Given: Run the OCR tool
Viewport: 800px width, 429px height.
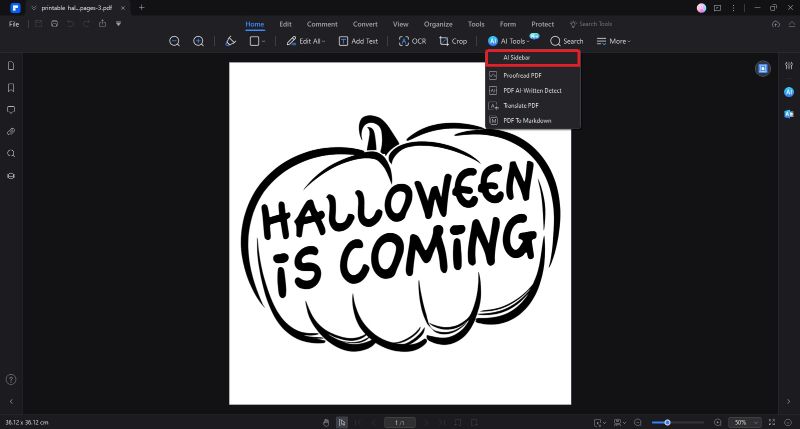Looking at the screenshot, I should tap(412, 41).
